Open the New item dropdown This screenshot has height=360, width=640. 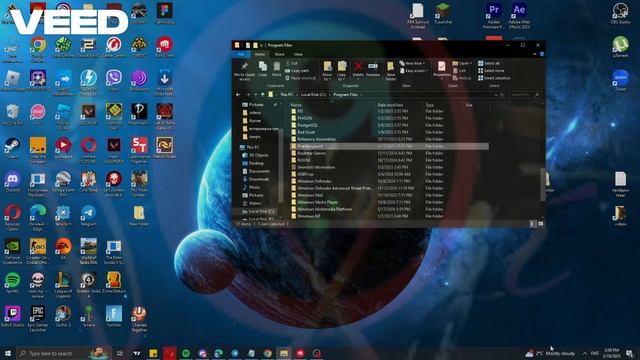(413, 63)
